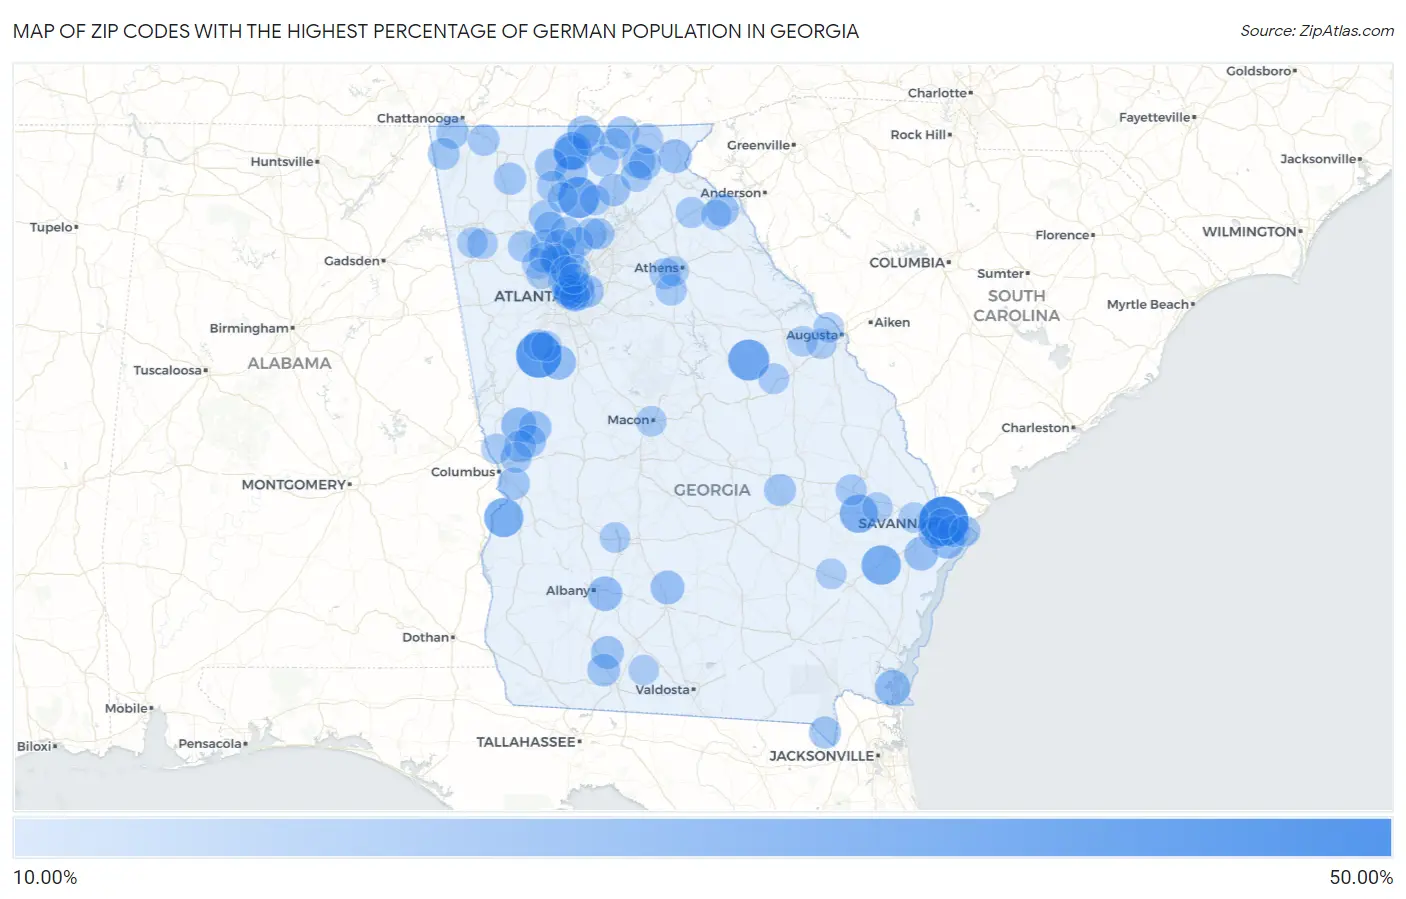Screen dimensions: 1406x899
Task: Select the data bubble at Albany
Action: 604,593
